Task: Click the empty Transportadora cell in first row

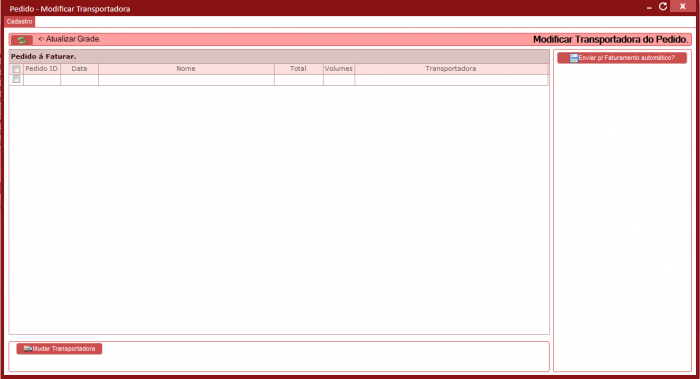Action: [x=451, y=80]
